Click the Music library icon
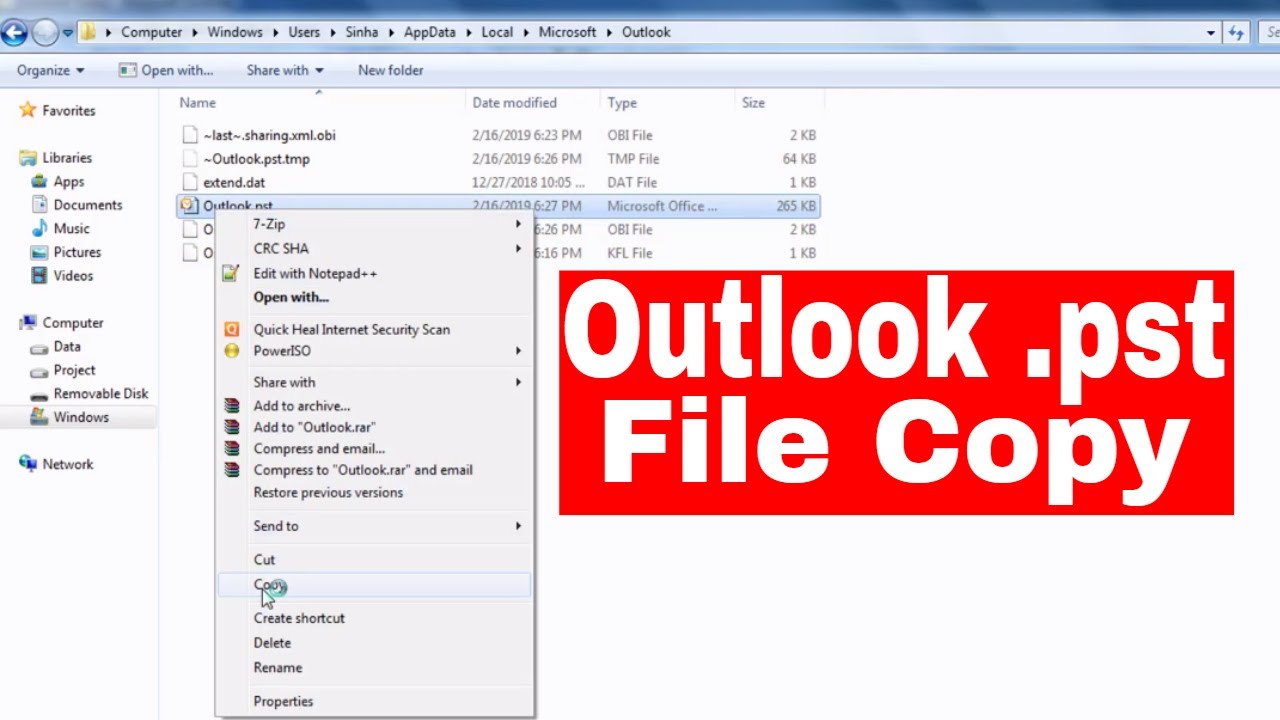Image resolution: width=1280 pixels, height=720 pixels. coord(39,229)
